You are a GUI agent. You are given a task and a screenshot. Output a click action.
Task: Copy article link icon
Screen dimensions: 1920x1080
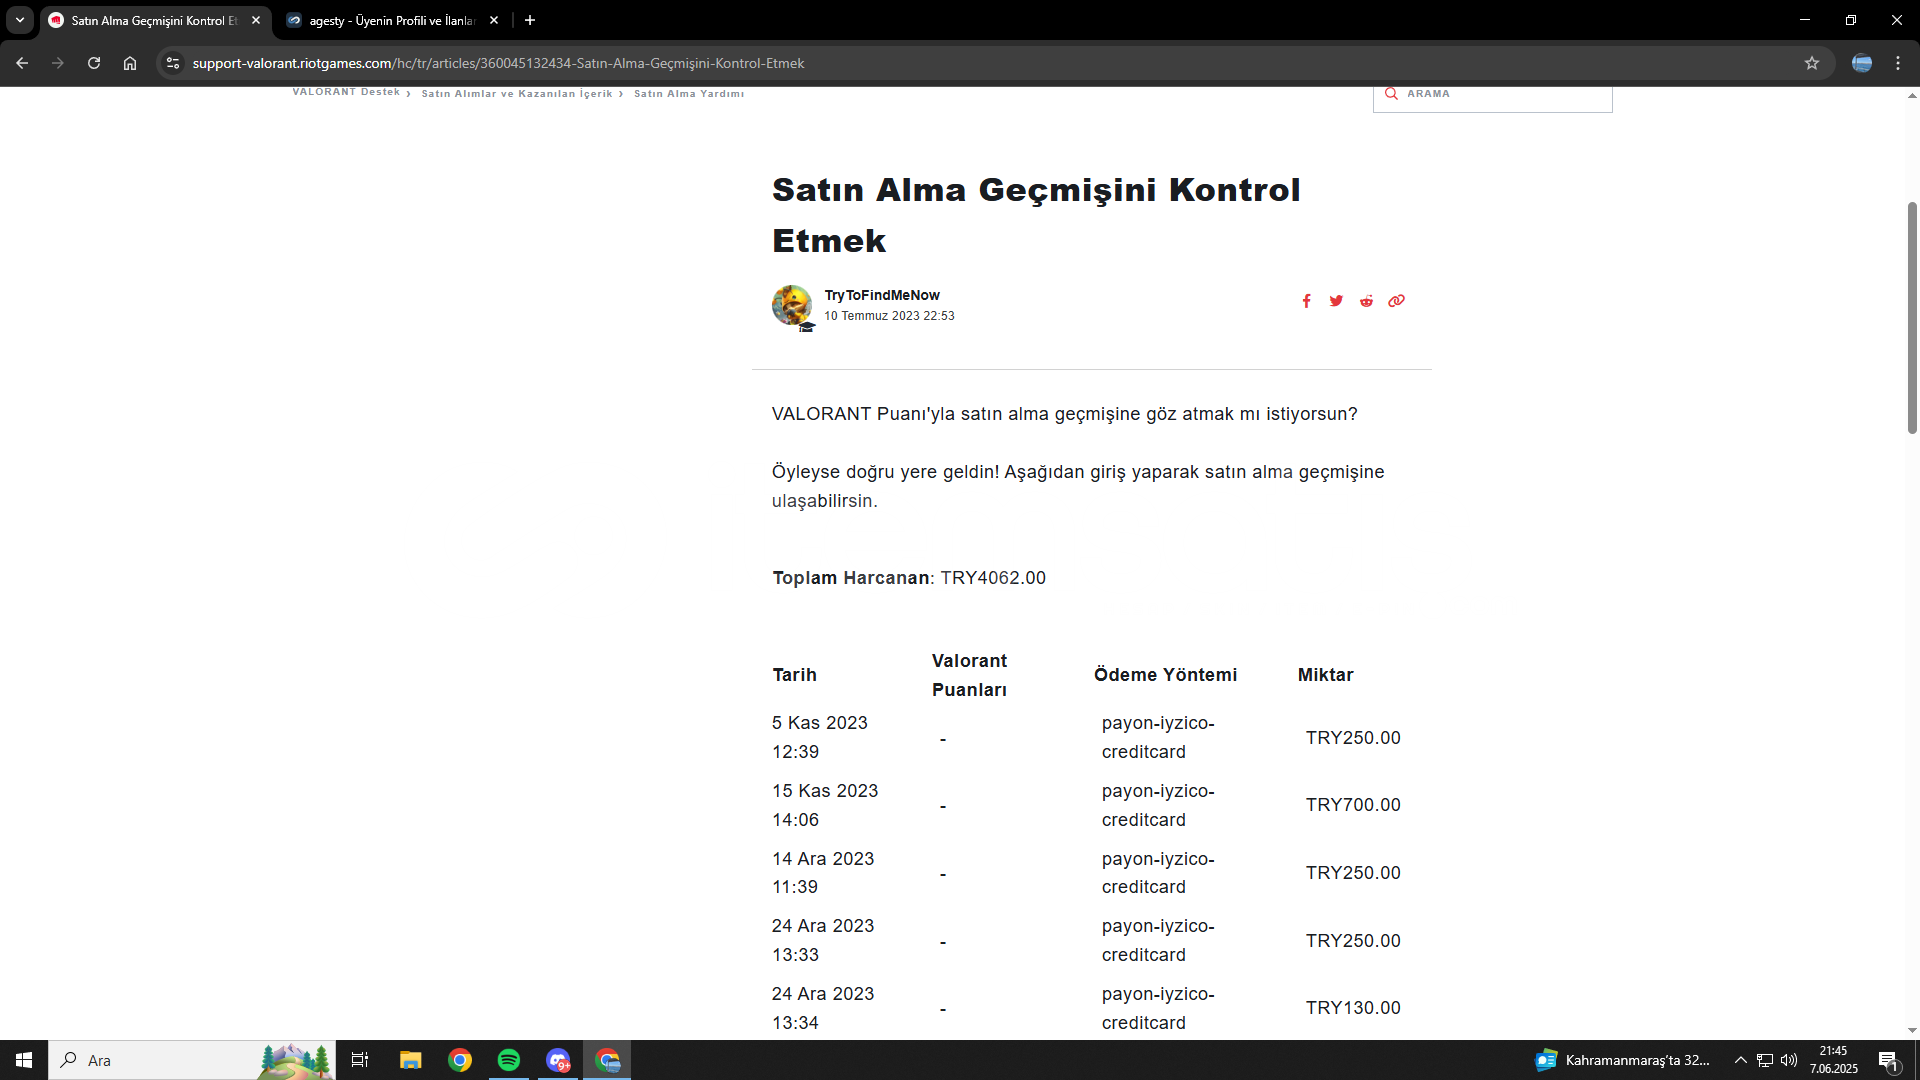click(x=1397, y=301)
